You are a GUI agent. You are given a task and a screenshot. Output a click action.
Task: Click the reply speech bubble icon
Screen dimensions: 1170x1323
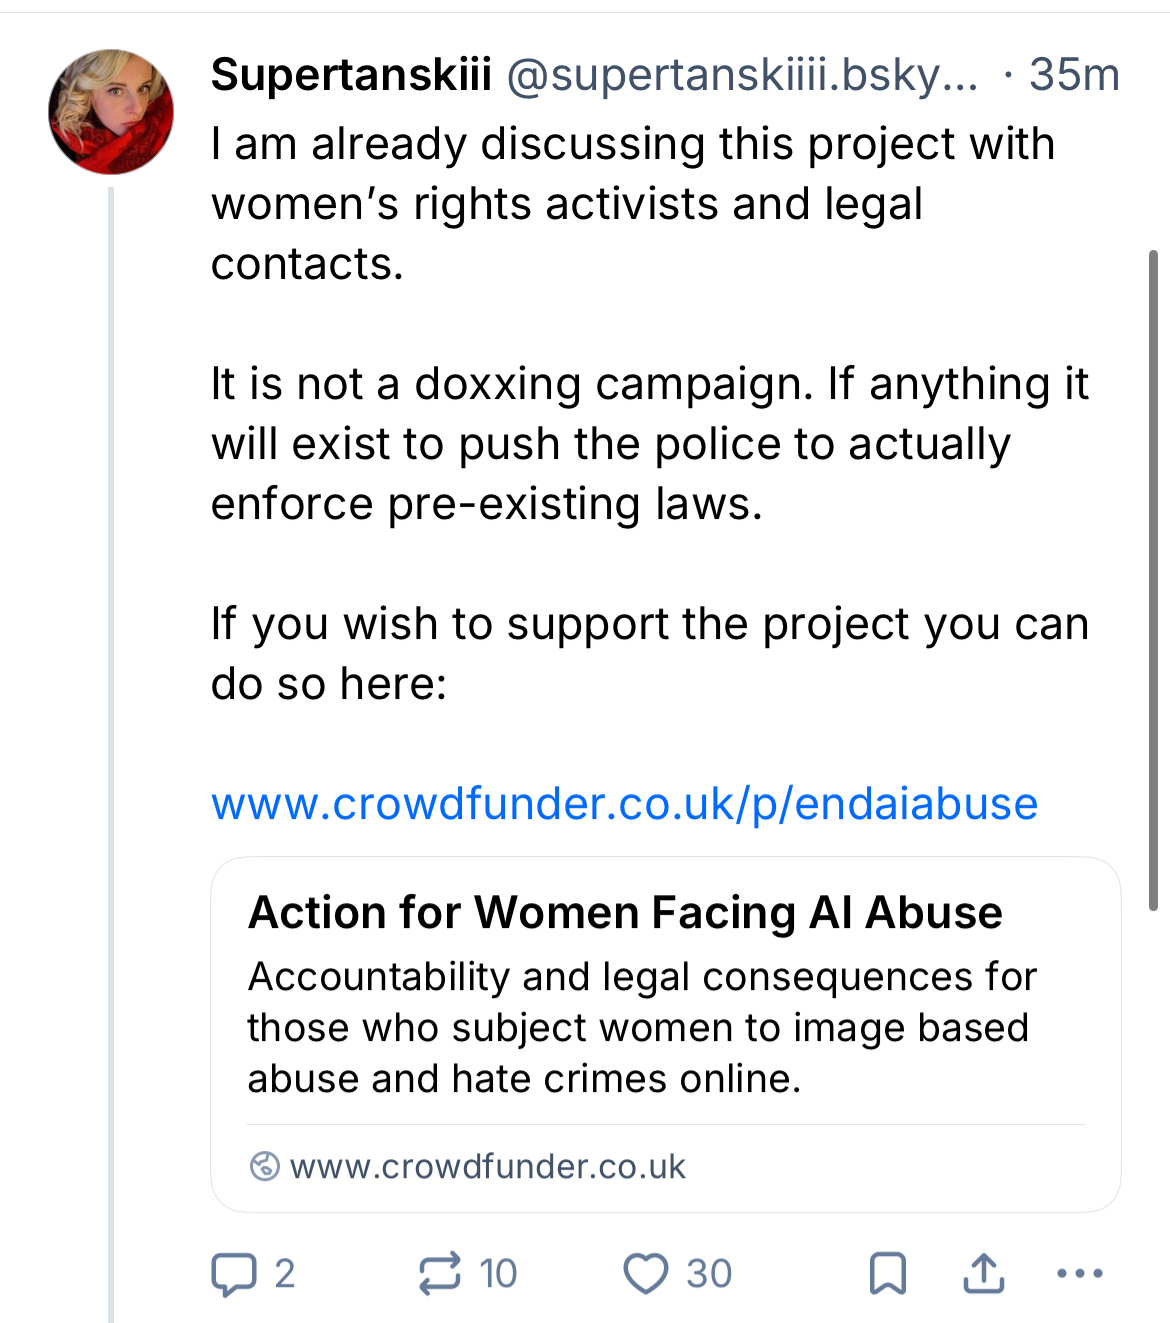tap(234, 1274)
